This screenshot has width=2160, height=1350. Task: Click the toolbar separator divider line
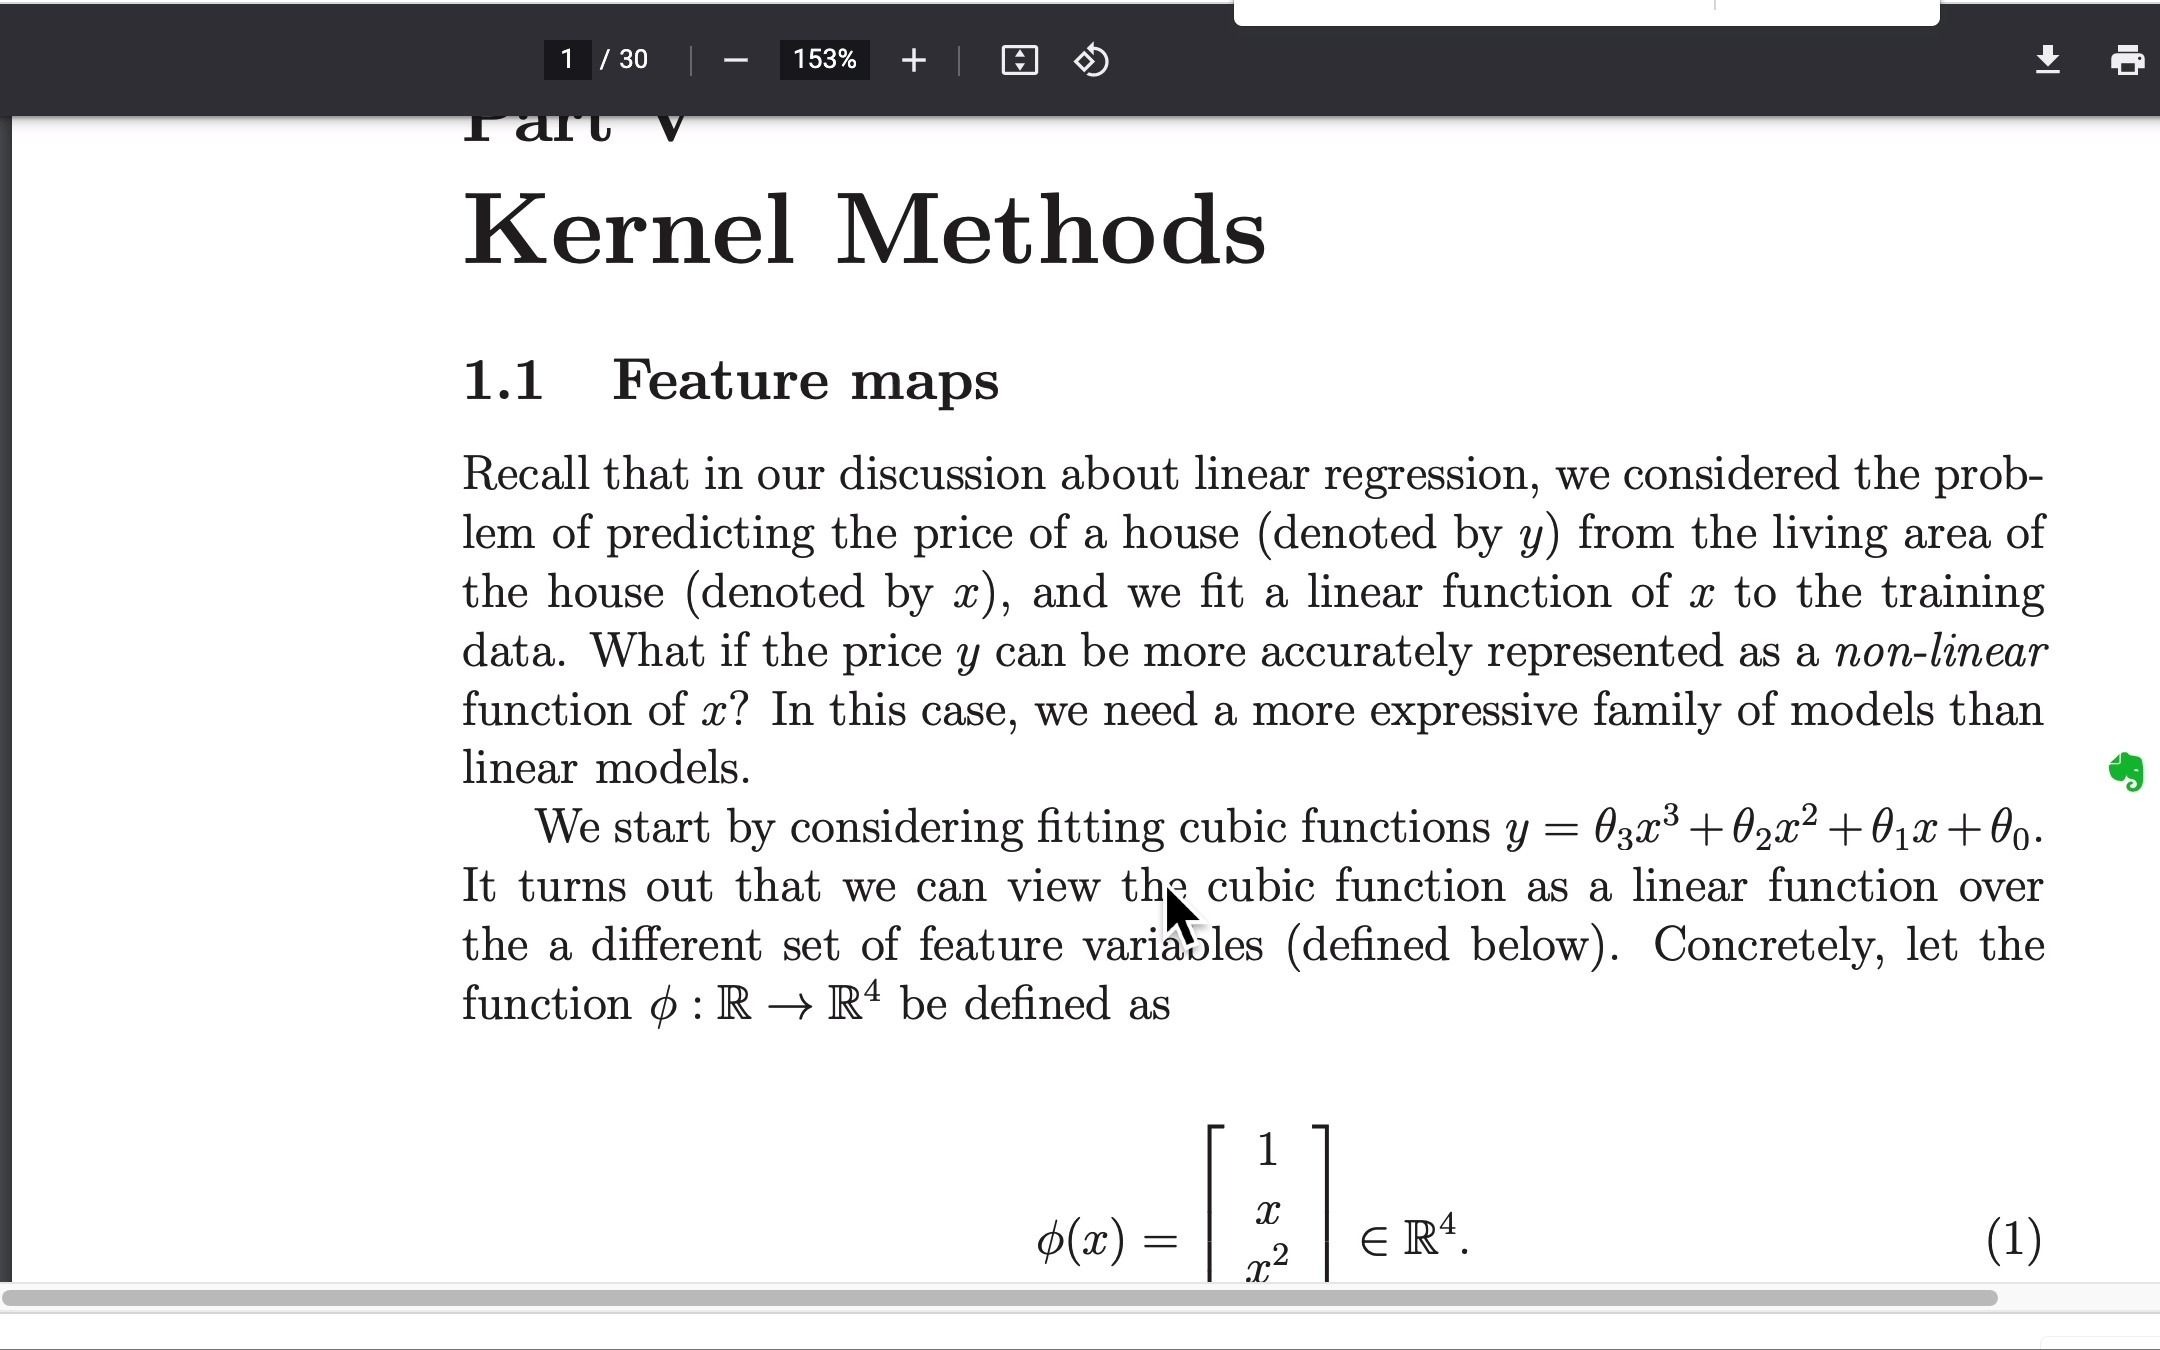690,58
